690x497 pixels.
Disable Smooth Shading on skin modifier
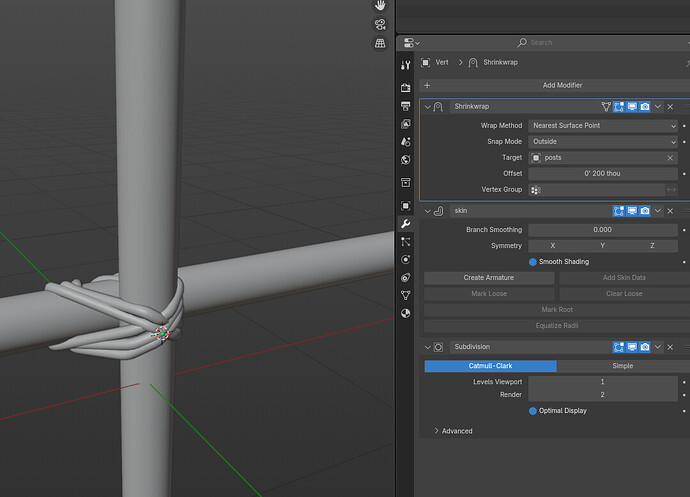pos(532,262)
